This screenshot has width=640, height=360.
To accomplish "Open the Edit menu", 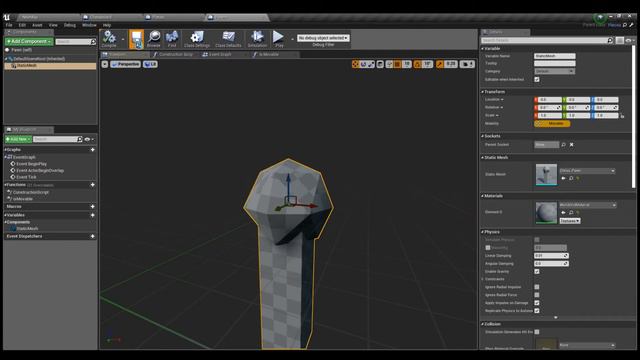I will (x=22, y=25).
